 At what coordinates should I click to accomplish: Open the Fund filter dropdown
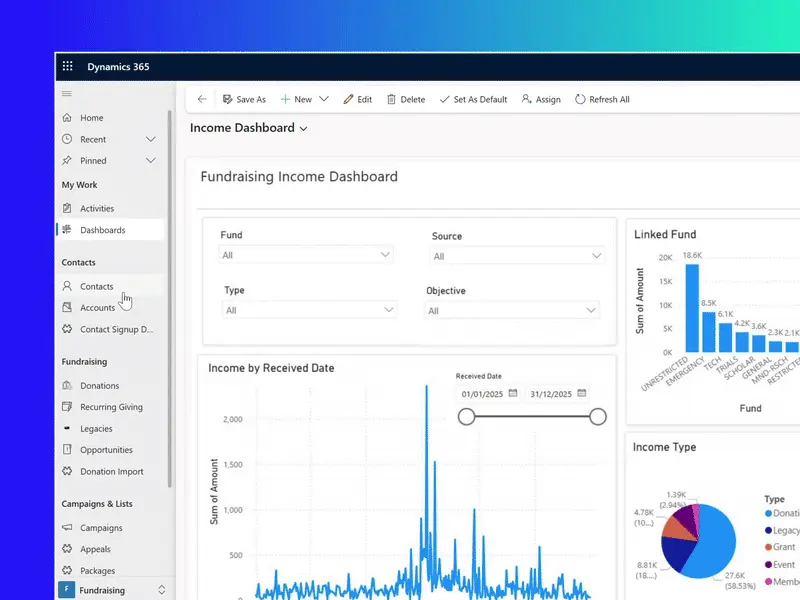[x=306, y=255]
